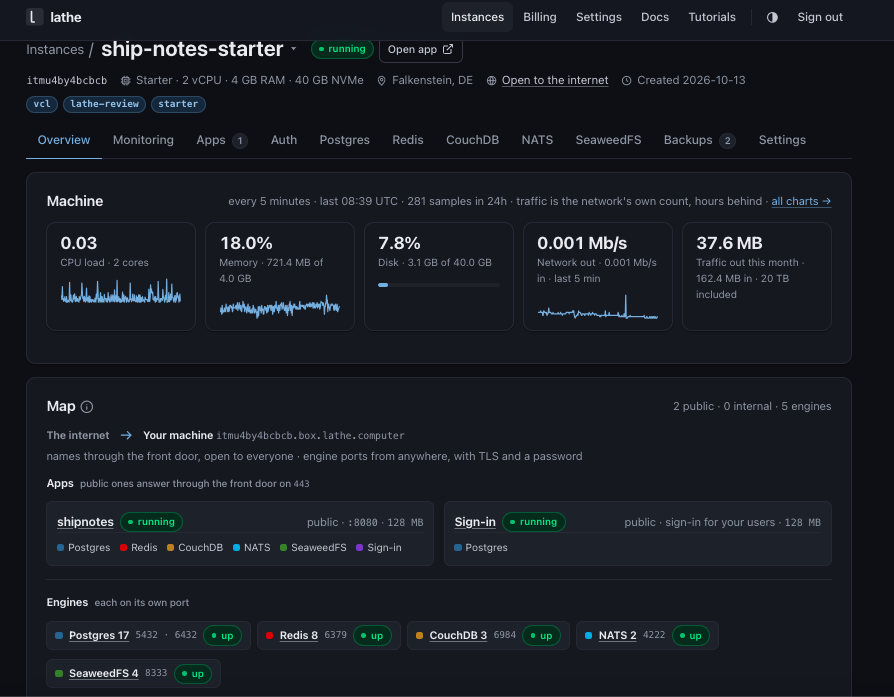This screenshot has width=894, height=697.
Task: Toggle the dark/light theme icon
Action: [772, 17]
